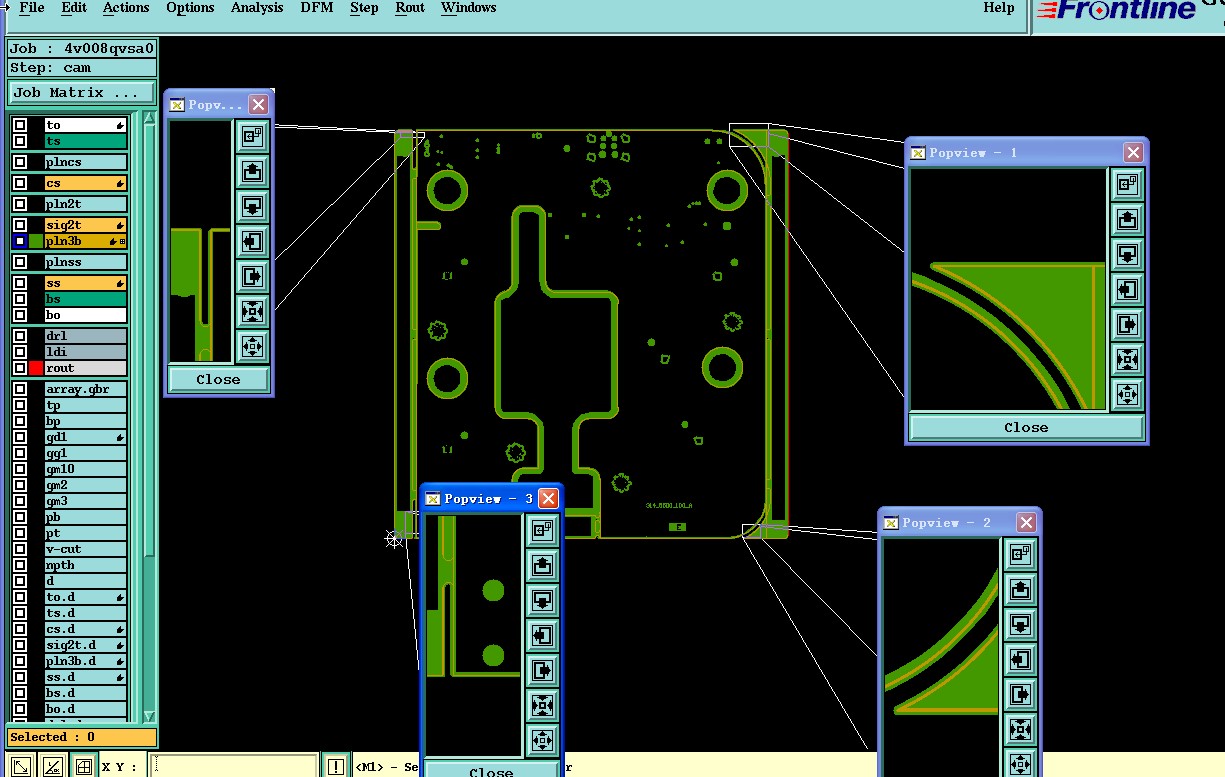1225x777 pixels.
Task: Zoom out using Popview - 1 outward arrows icon
Action: (1127, 394)
